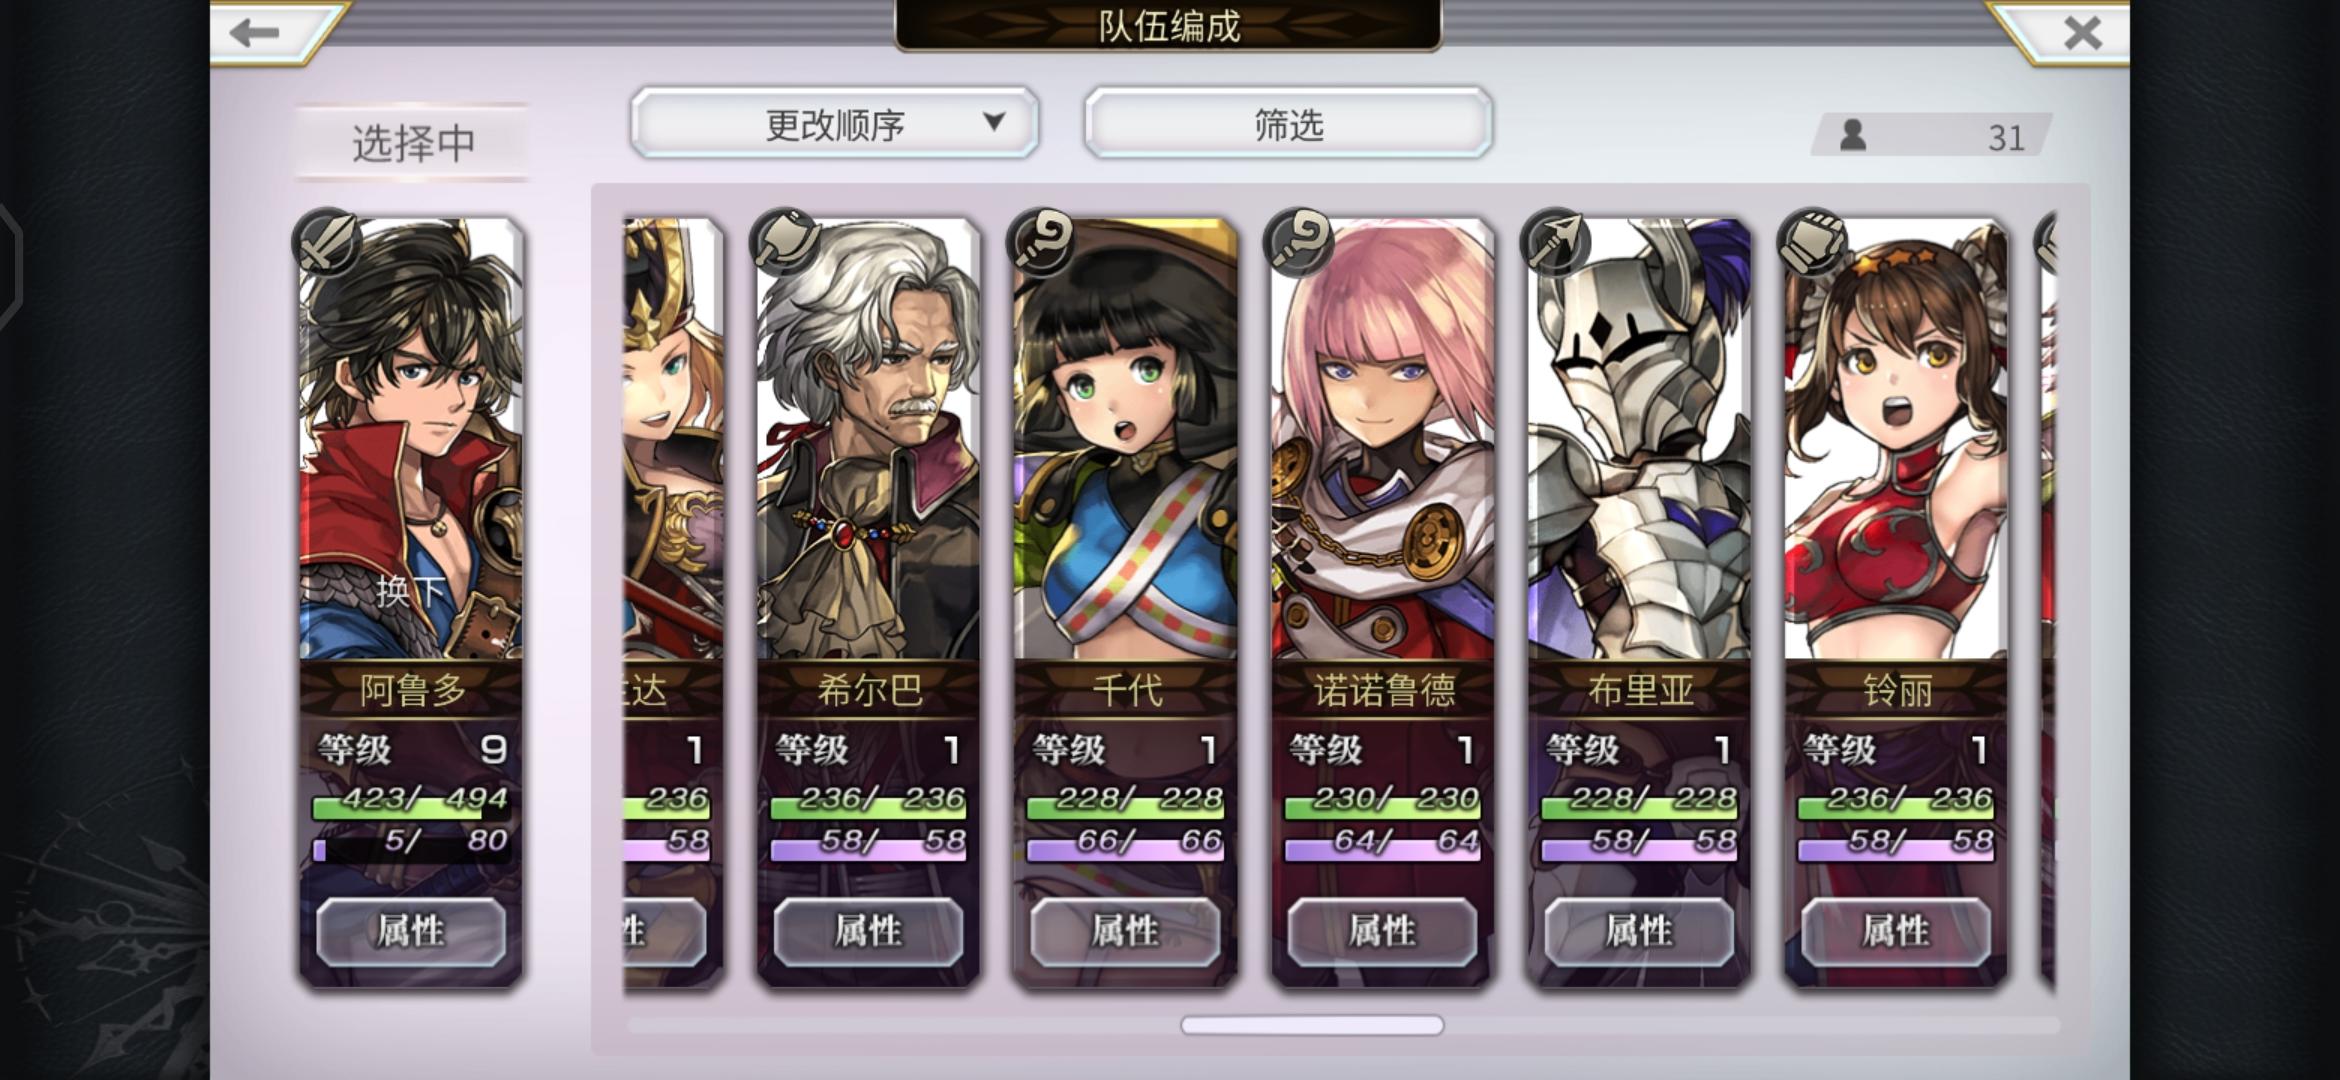Choose the 布里亚 armored knight card
Image resolution: width=2340 pixels, height=1080 pixels.
(x=1639, y=602)
